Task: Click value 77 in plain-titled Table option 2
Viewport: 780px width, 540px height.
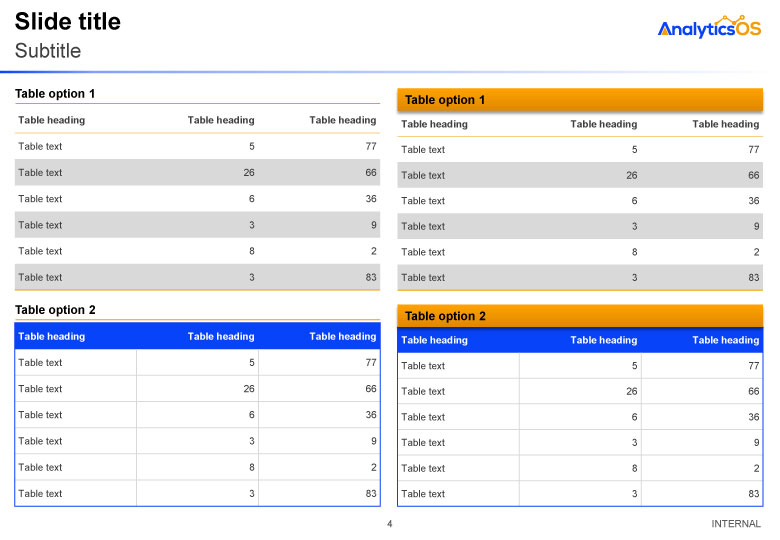Action: click(371, 362)
